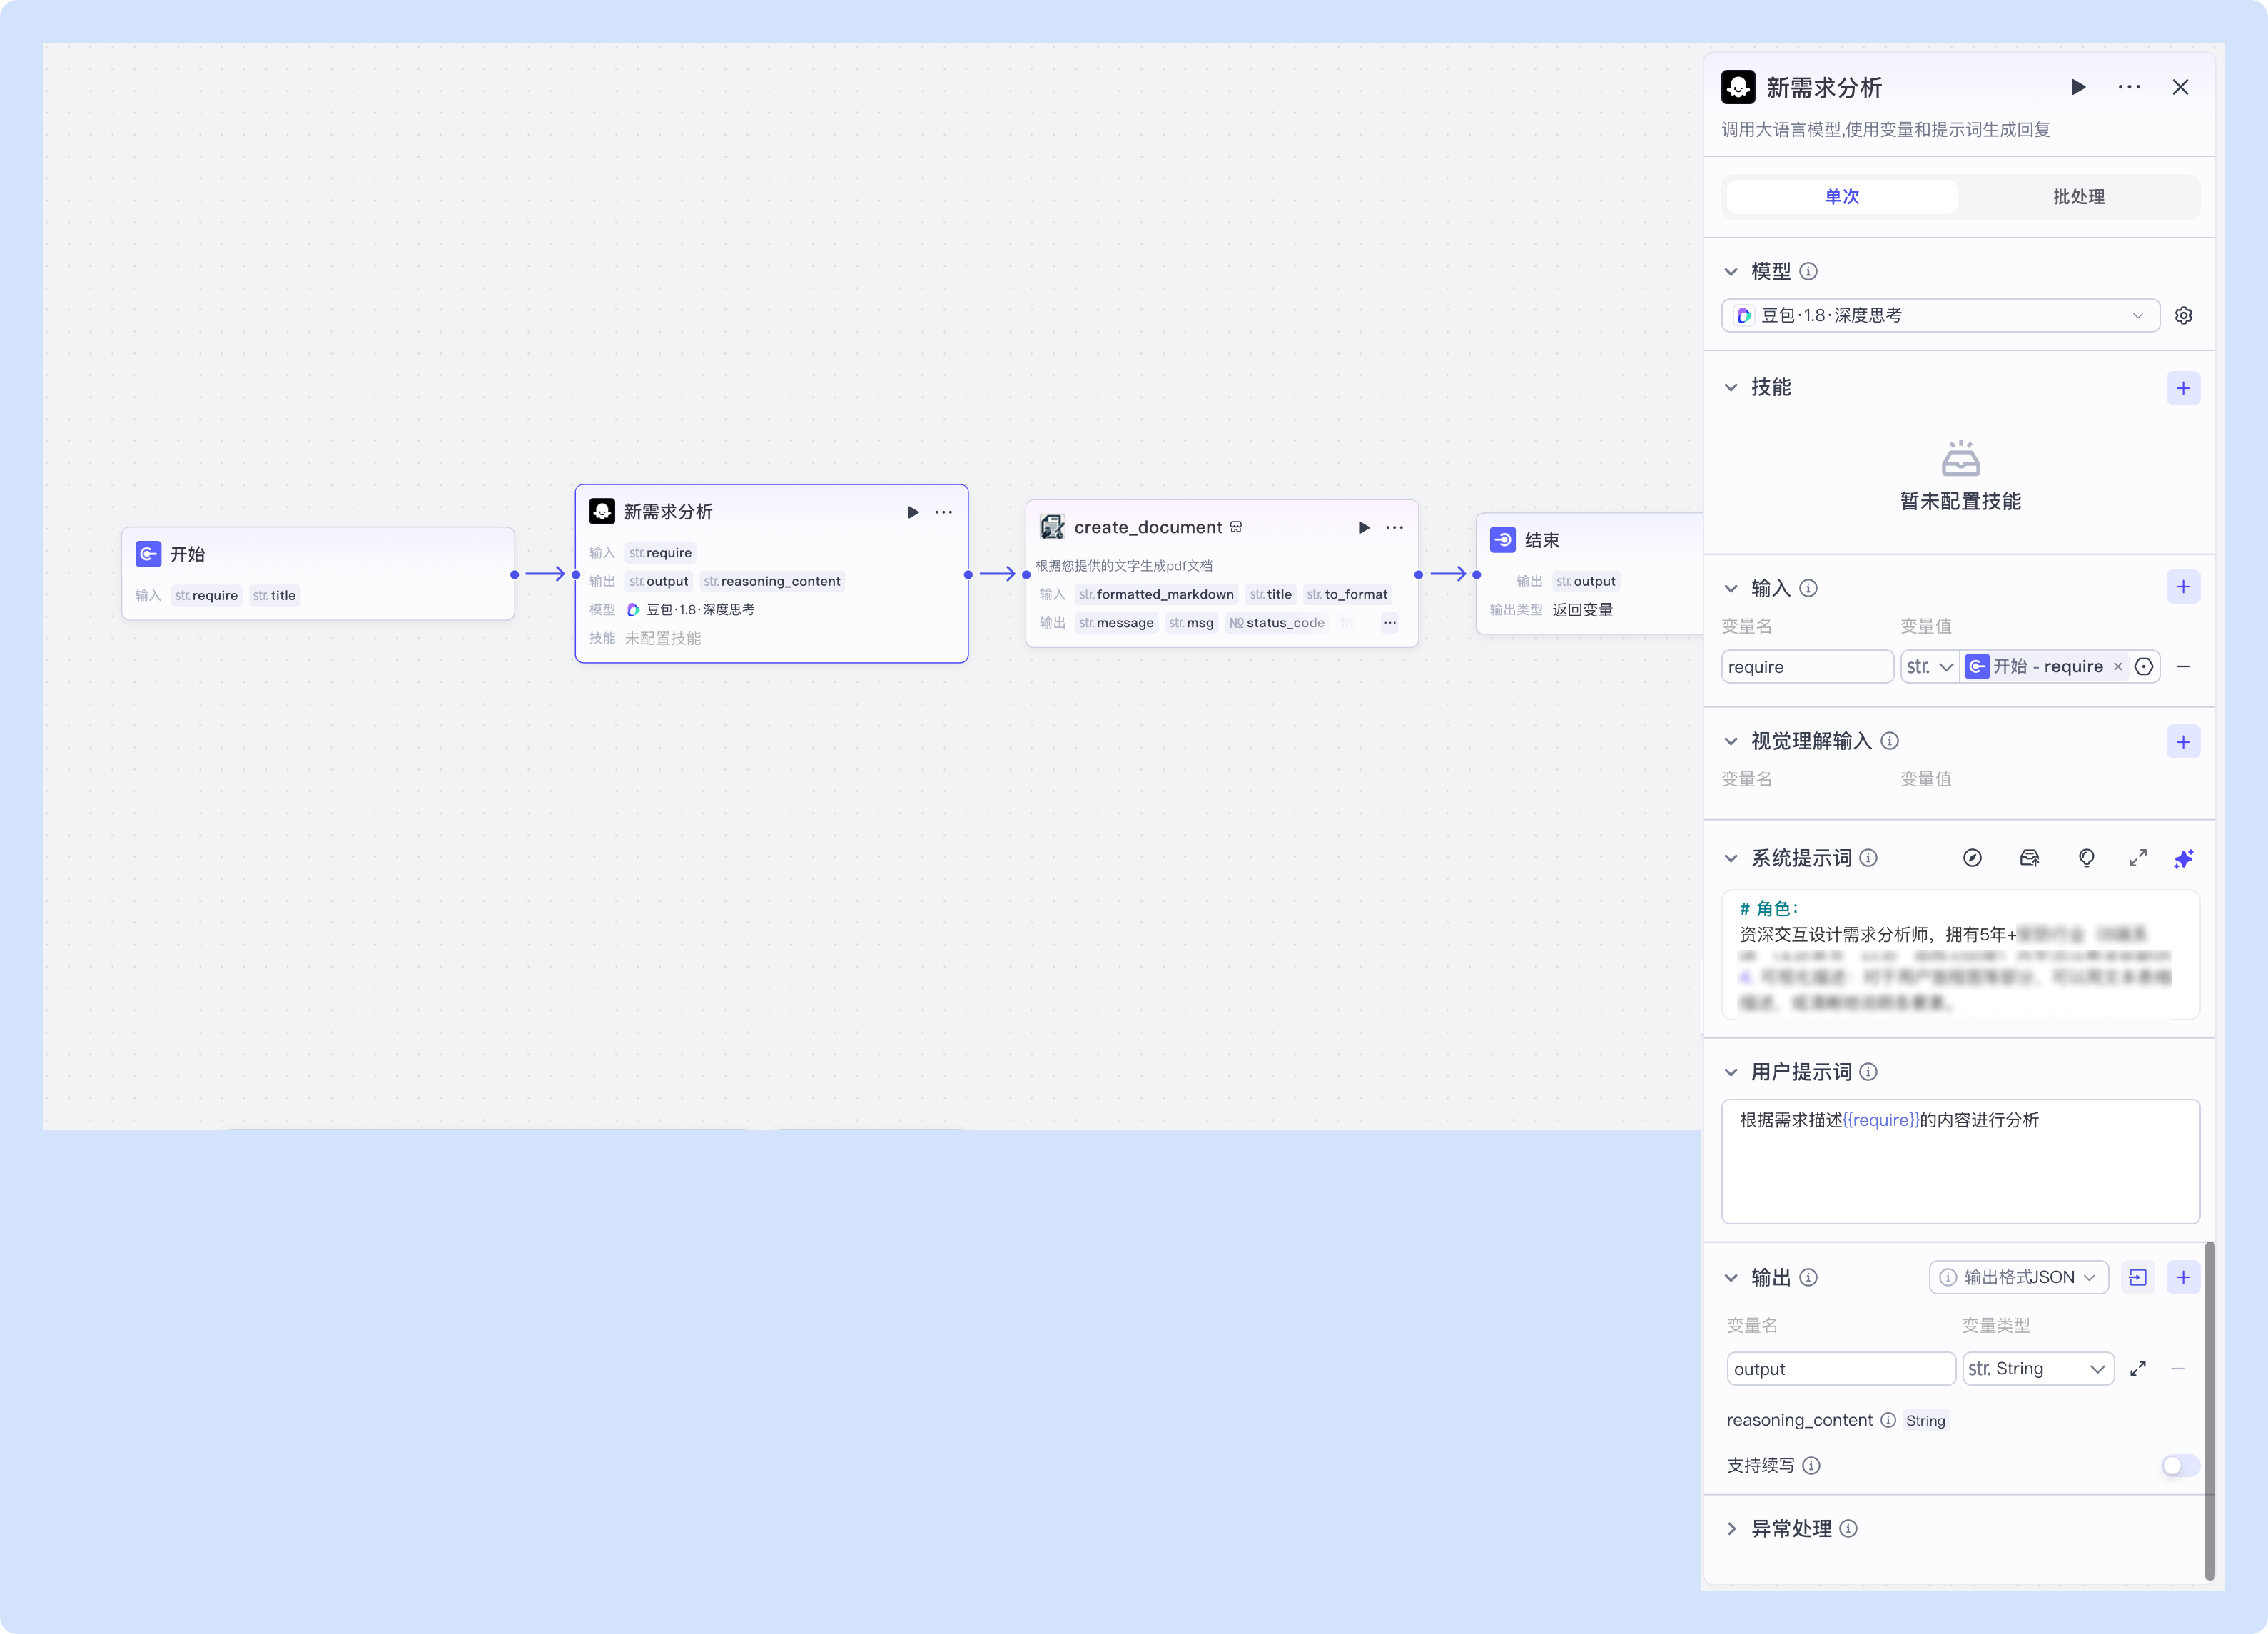Open prompt library icon in 系统提示词

click(2029, 858)
